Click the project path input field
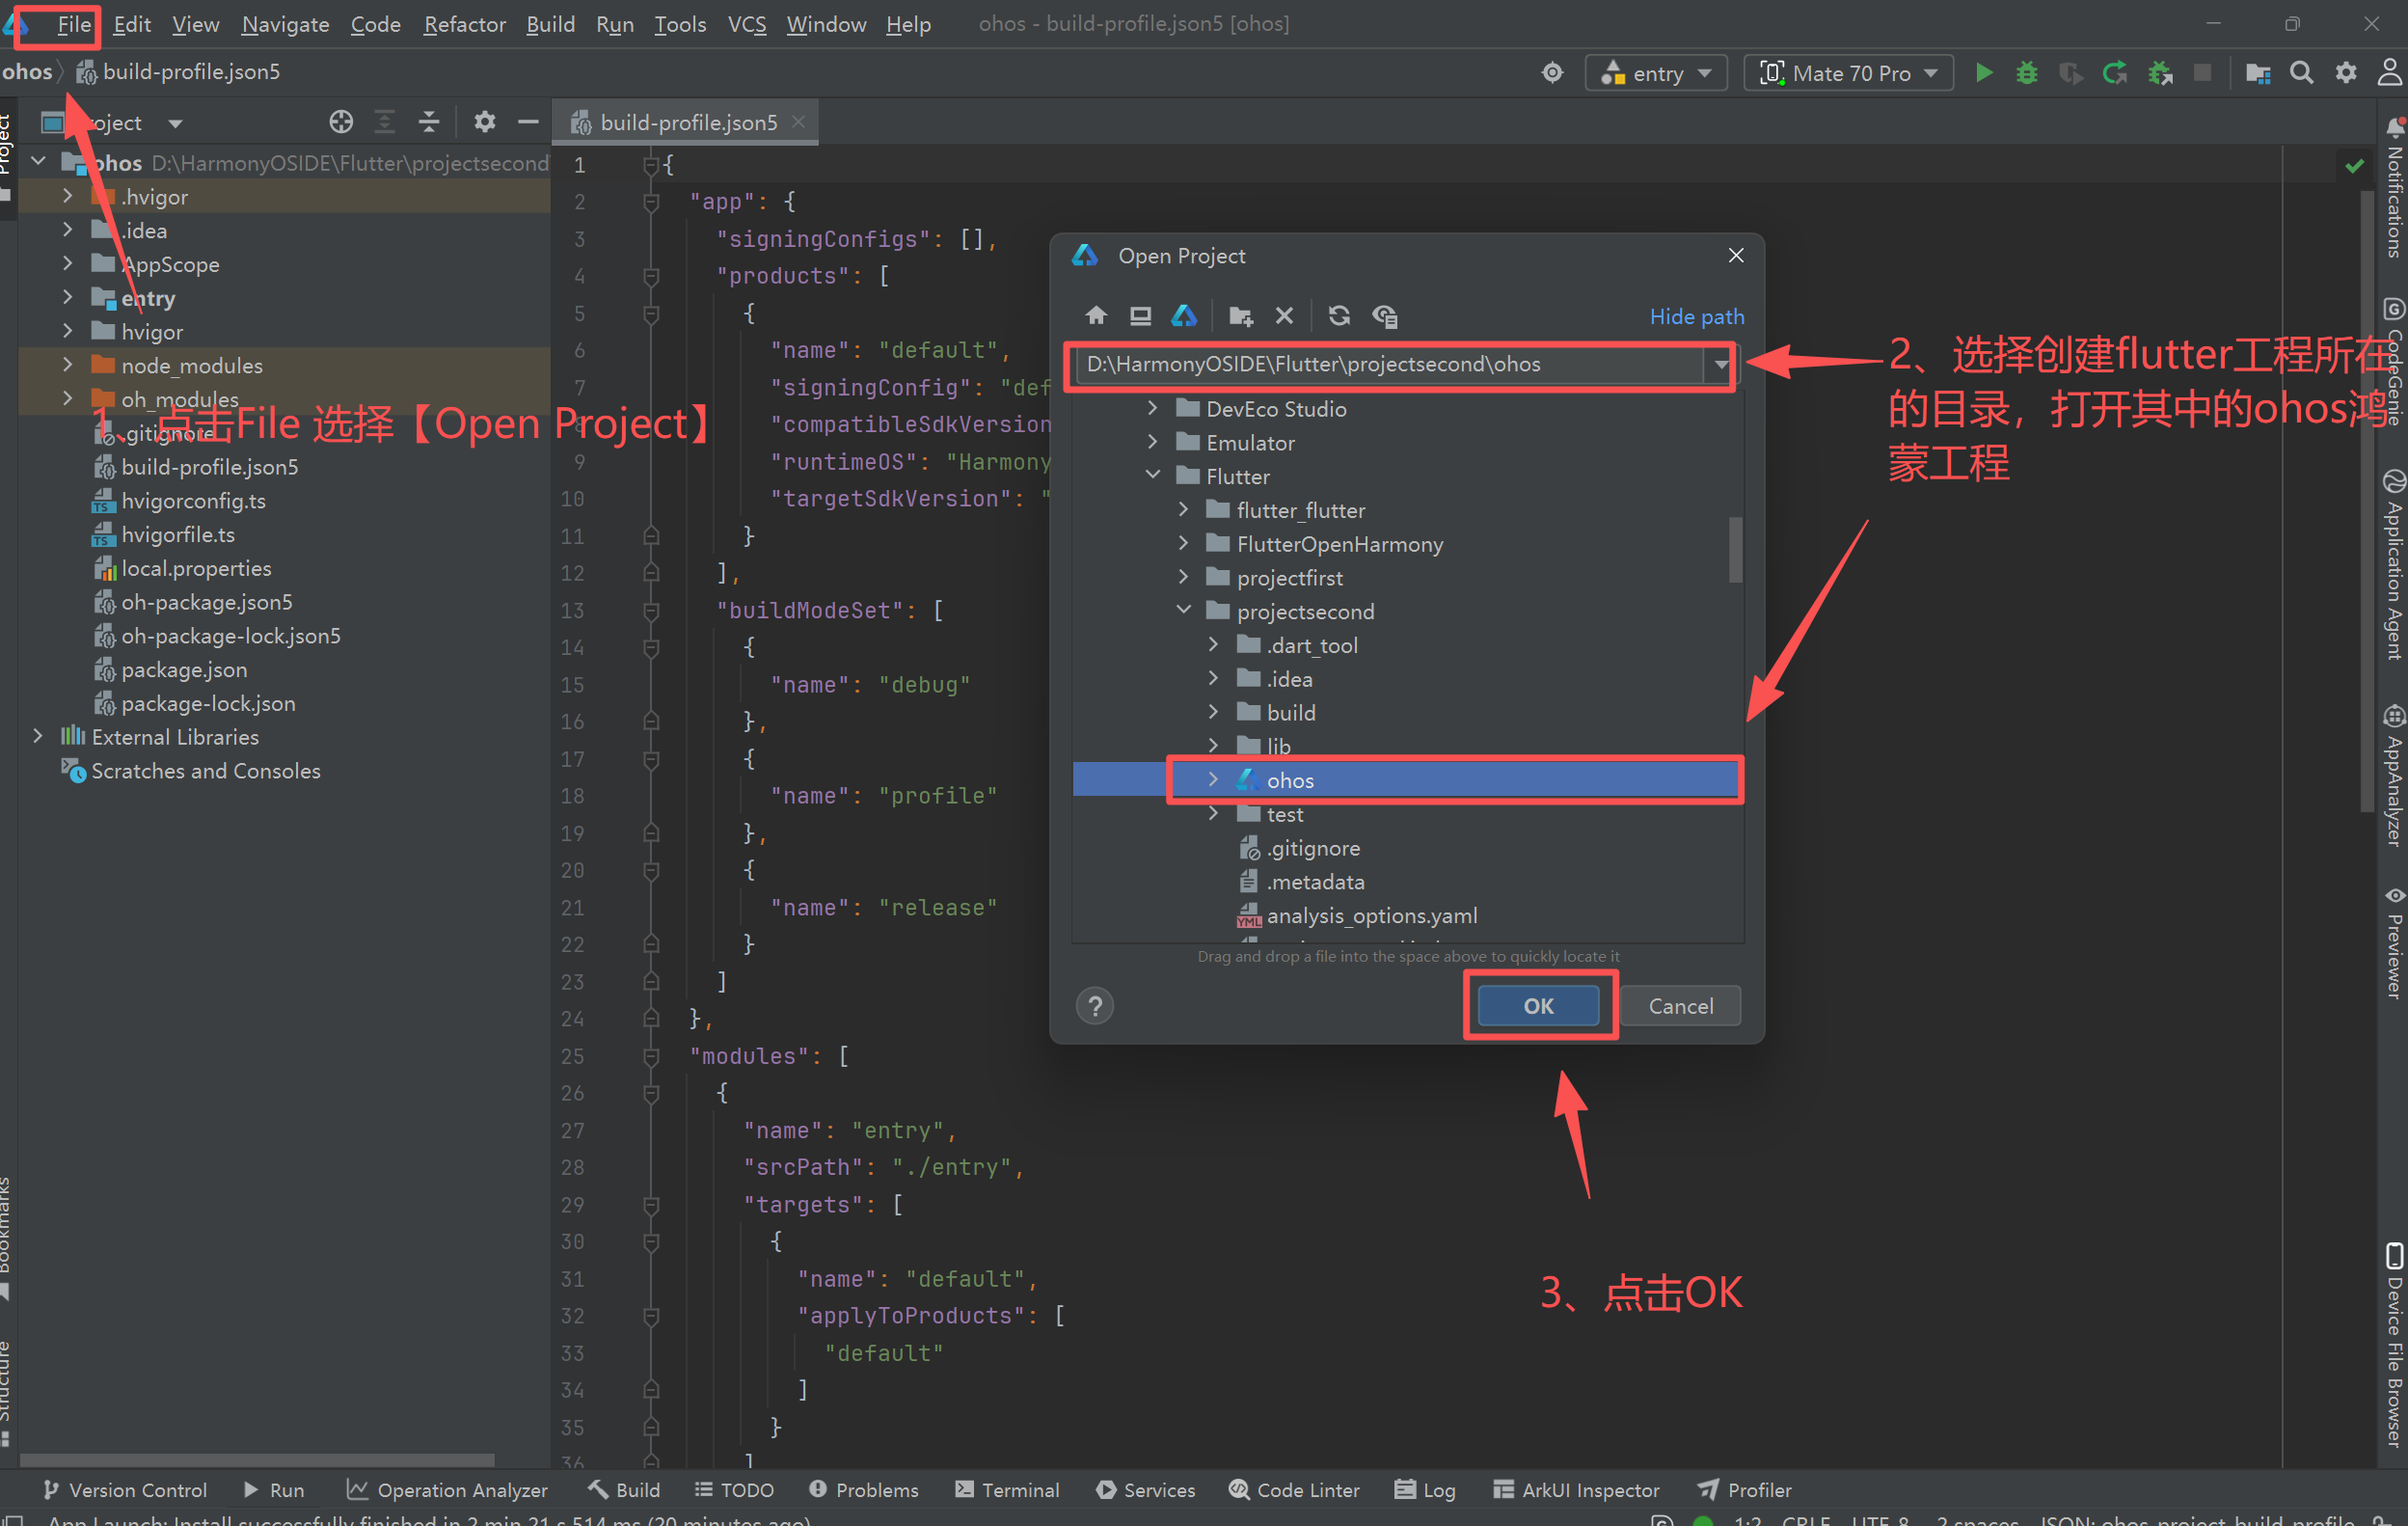This screenshot has height=1526, width=2408. [x=1390, y=364]
